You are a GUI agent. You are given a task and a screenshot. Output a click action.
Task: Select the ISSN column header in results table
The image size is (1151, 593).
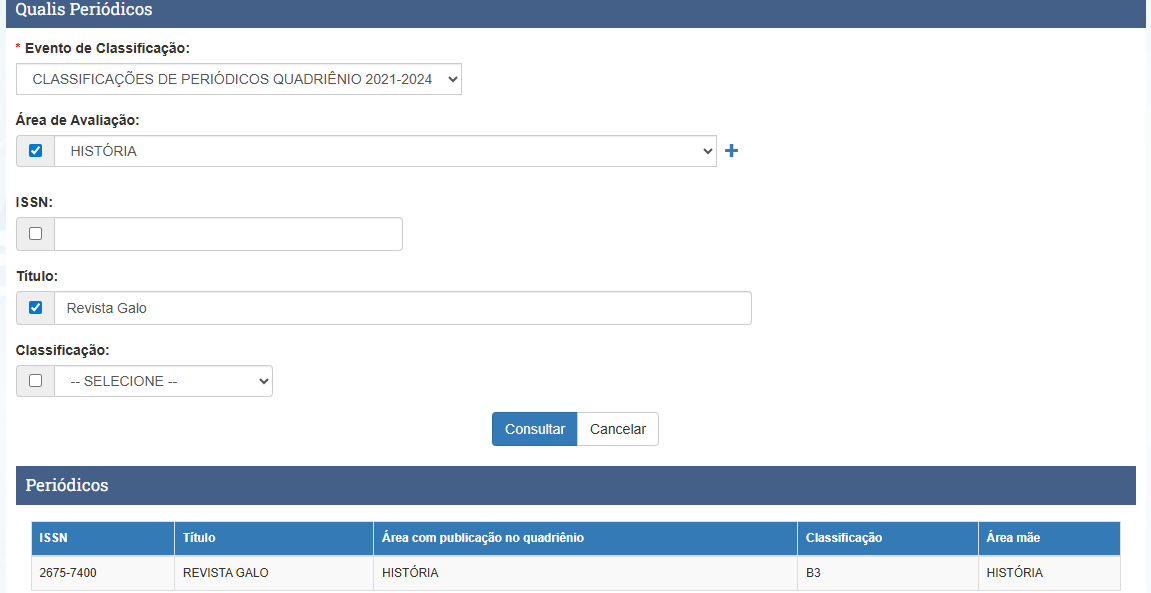pyautogui.click(x=54, y=538)
